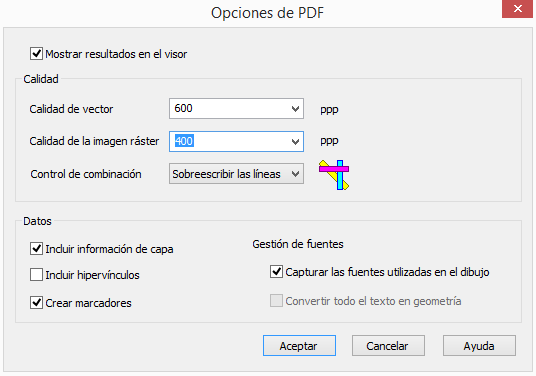Viewport: 536px width, 376px height.
Task: Toggle Crear marcadores checkbox
Action: pyautogui.click(x=36, y=303)
